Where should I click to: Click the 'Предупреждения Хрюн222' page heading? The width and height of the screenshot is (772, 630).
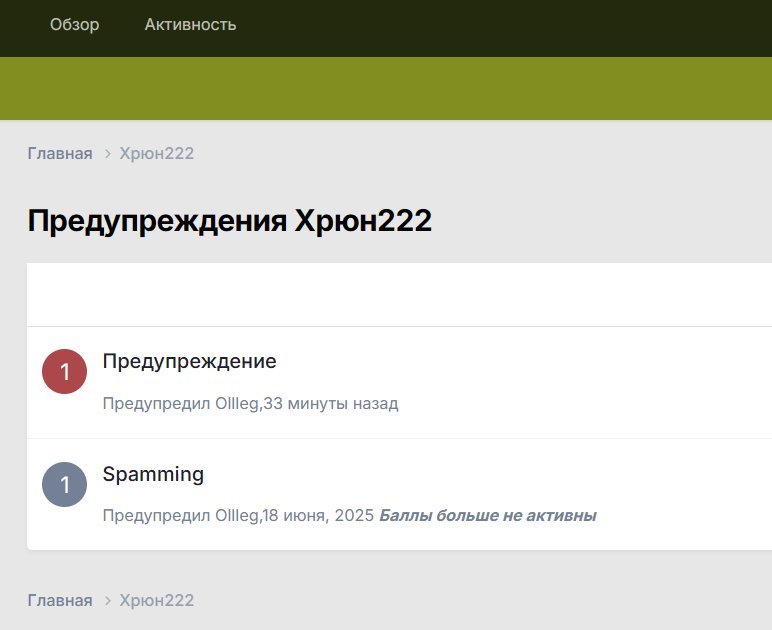coord(229,221)
